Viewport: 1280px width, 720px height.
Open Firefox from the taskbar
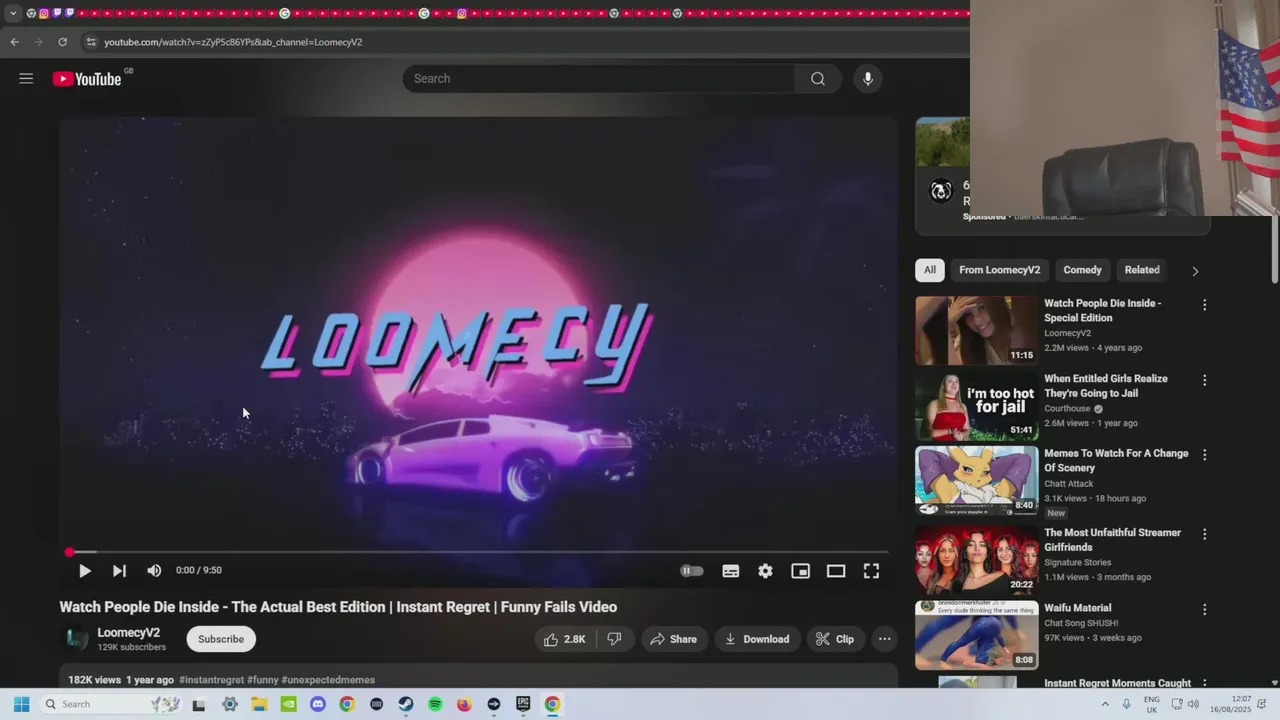[464, 704]
